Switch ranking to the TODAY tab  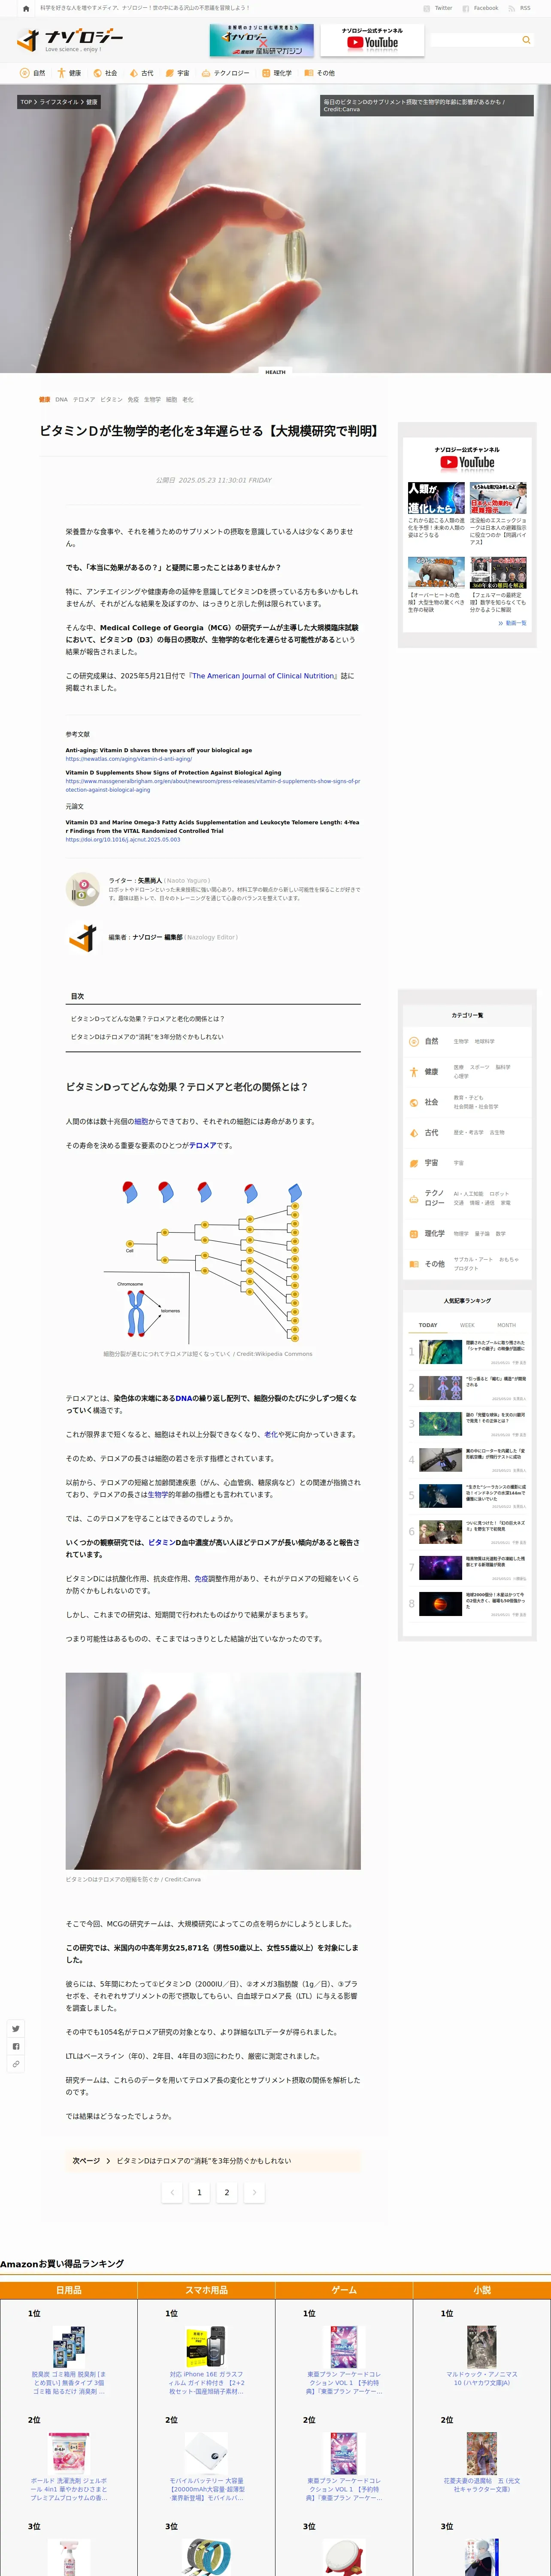pos(428,1325)
